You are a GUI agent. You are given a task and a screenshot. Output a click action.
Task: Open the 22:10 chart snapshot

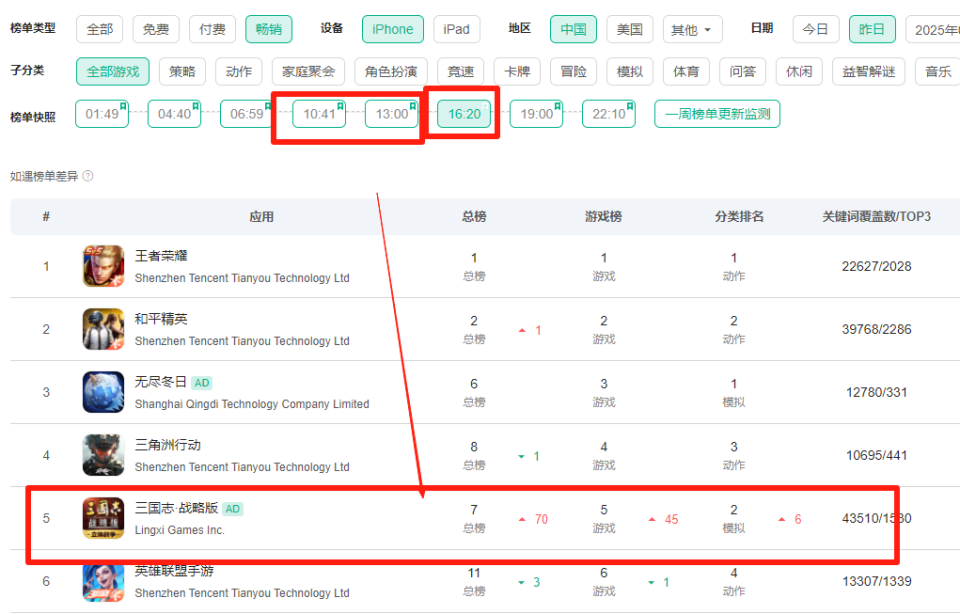[x=609, y=114]
